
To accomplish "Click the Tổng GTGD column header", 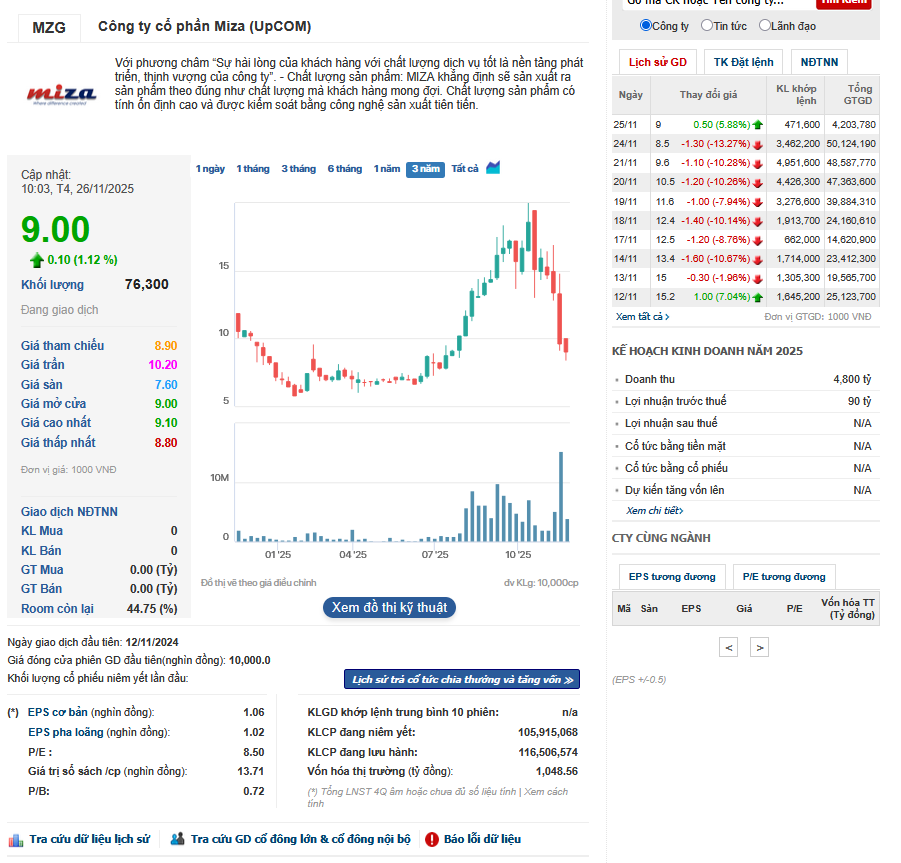I will pos(852,95).
